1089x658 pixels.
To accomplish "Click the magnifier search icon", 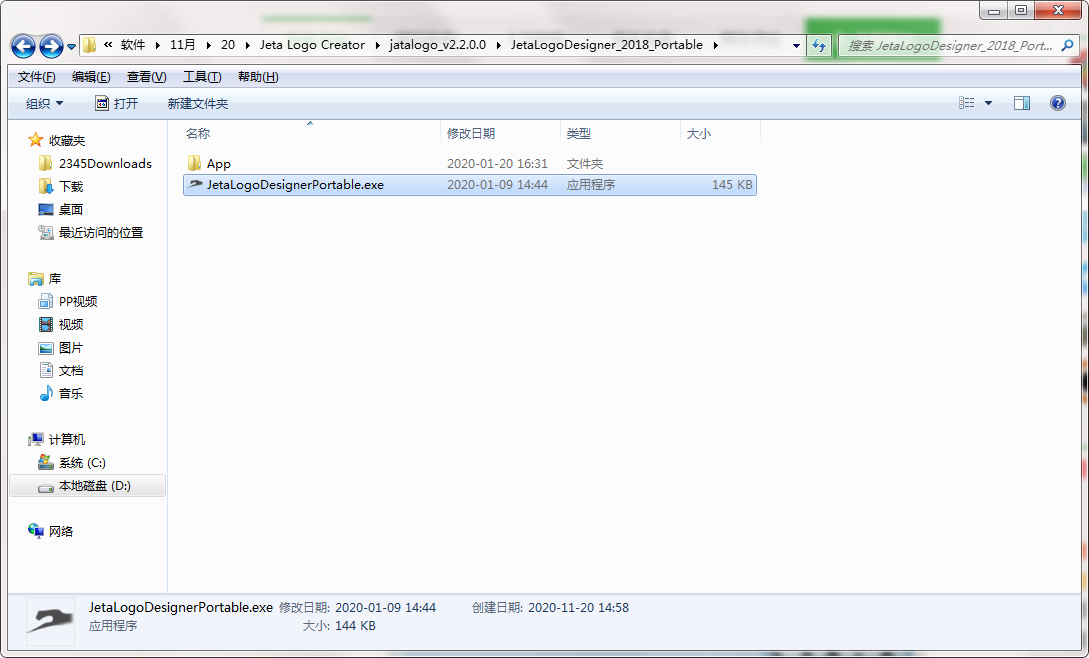I will (1067, 46).
